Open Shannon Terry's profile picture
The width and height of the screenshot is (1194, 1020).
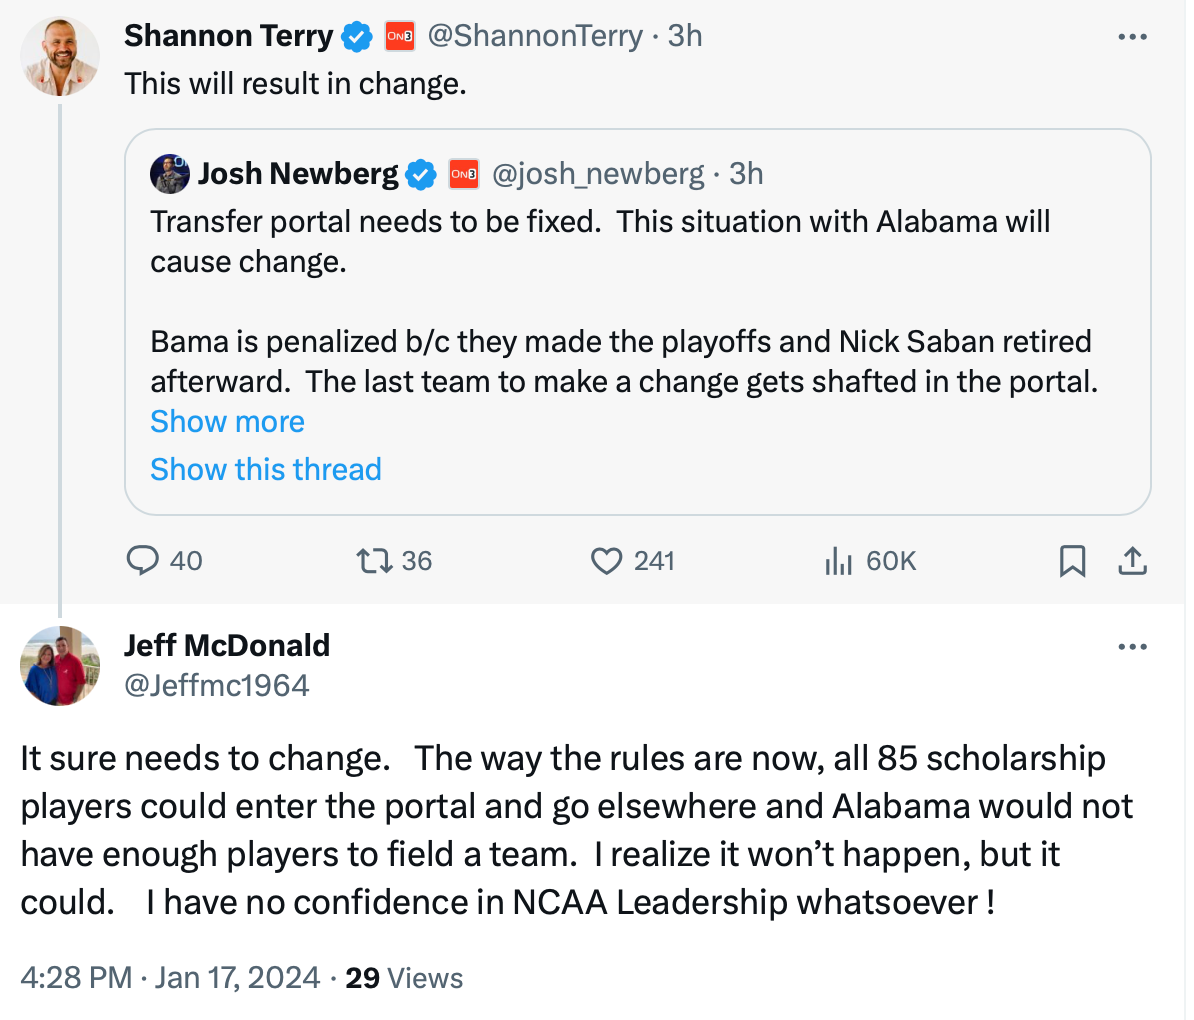[x=60, y=57]
